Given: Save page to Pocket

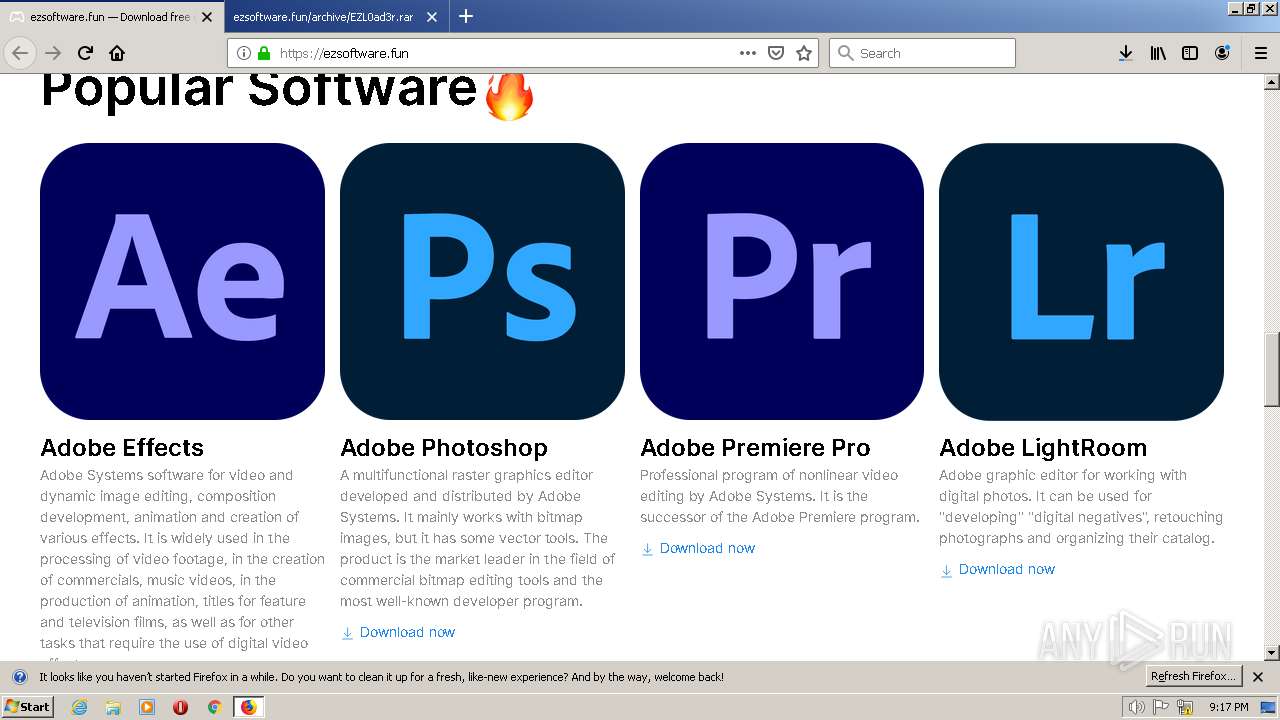Looking at the screenshot, I should (x=776, y=53).
